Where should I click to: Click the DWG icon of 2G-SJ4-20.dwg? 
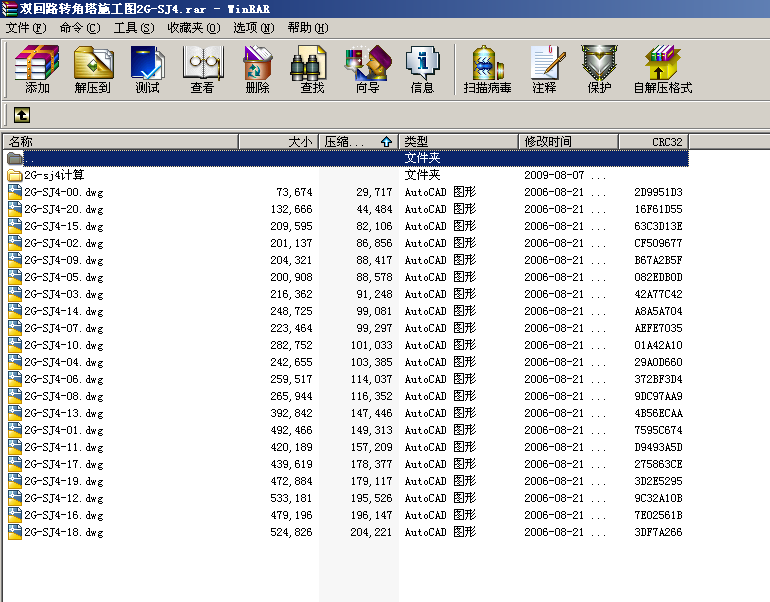pos(15,209)
